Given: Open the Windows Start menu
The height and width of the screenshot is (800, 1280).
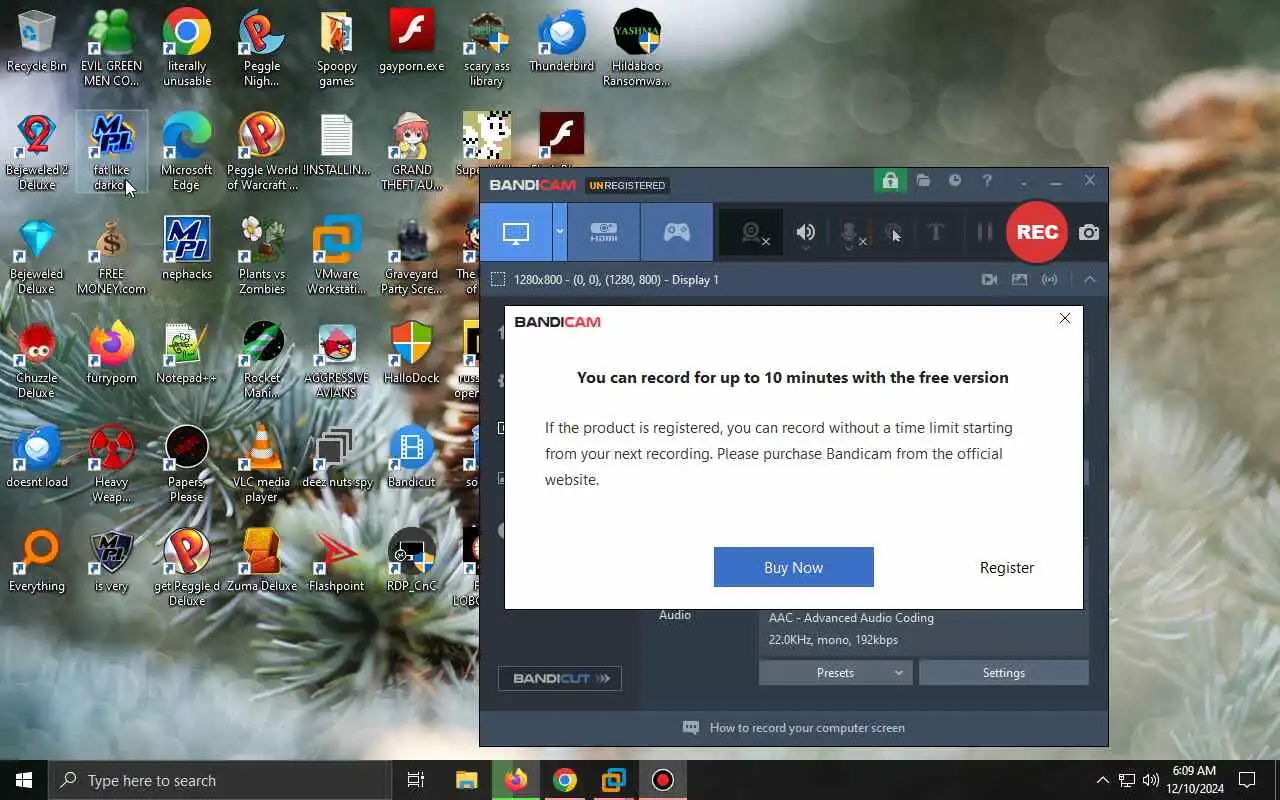Looking at the screenshot, I should [24, 780].
